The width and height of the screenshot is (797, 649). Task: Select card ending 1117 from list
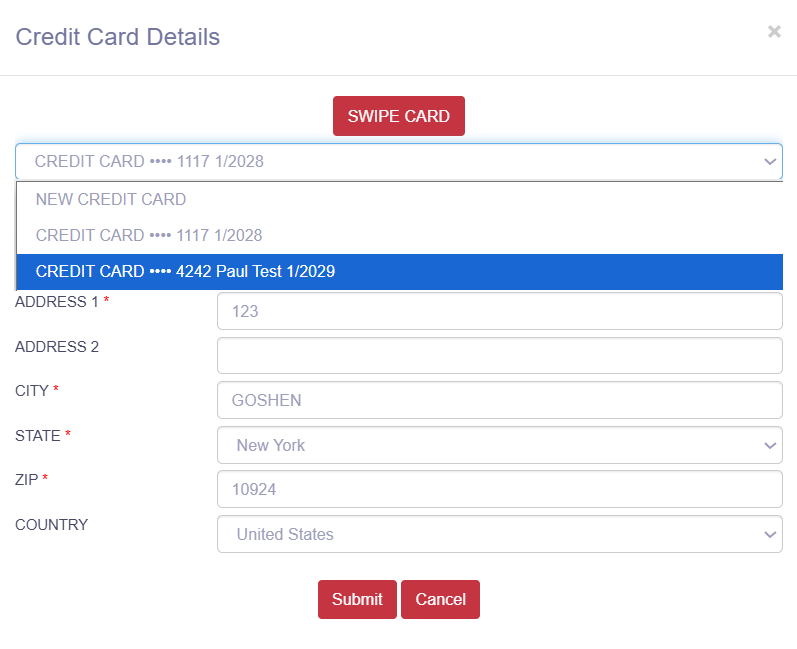click(149, 235)
